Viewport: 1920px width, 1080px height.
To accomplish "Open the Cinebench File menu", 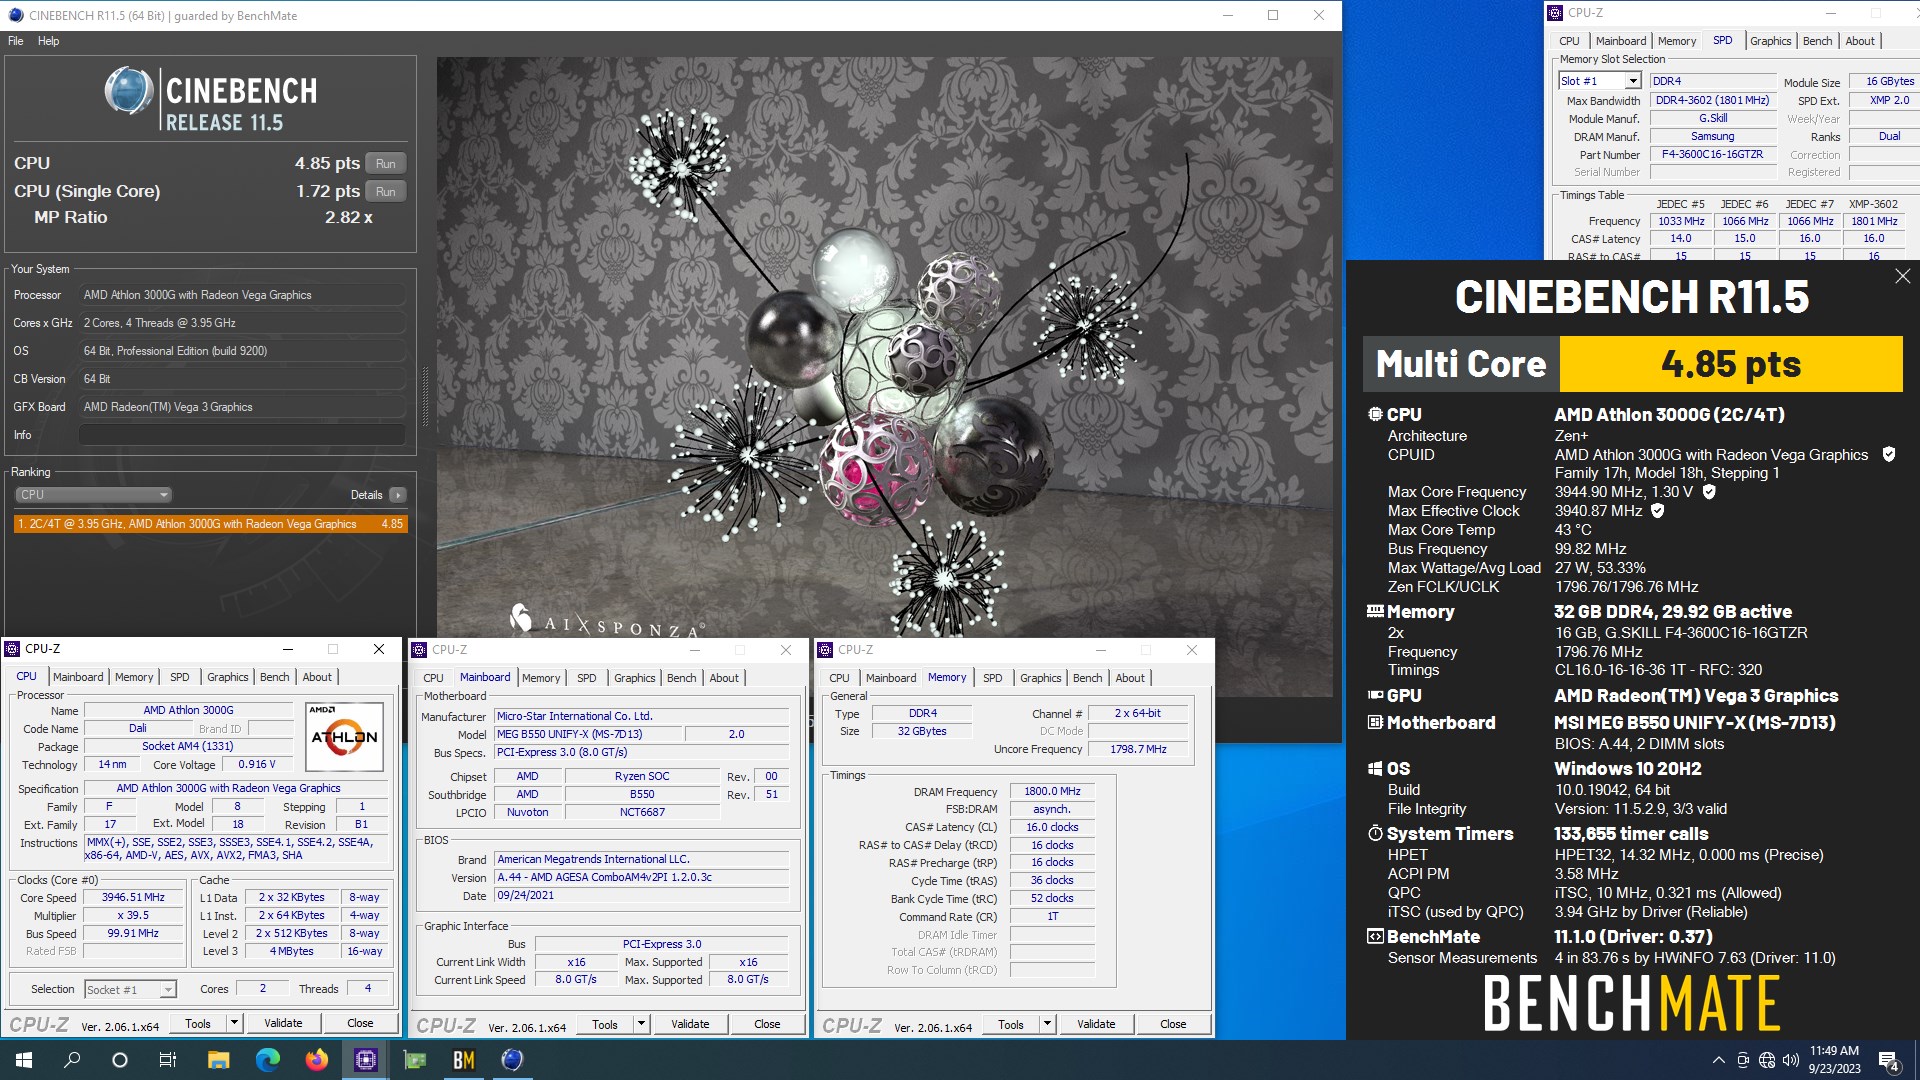I will (x=16, y=41).
